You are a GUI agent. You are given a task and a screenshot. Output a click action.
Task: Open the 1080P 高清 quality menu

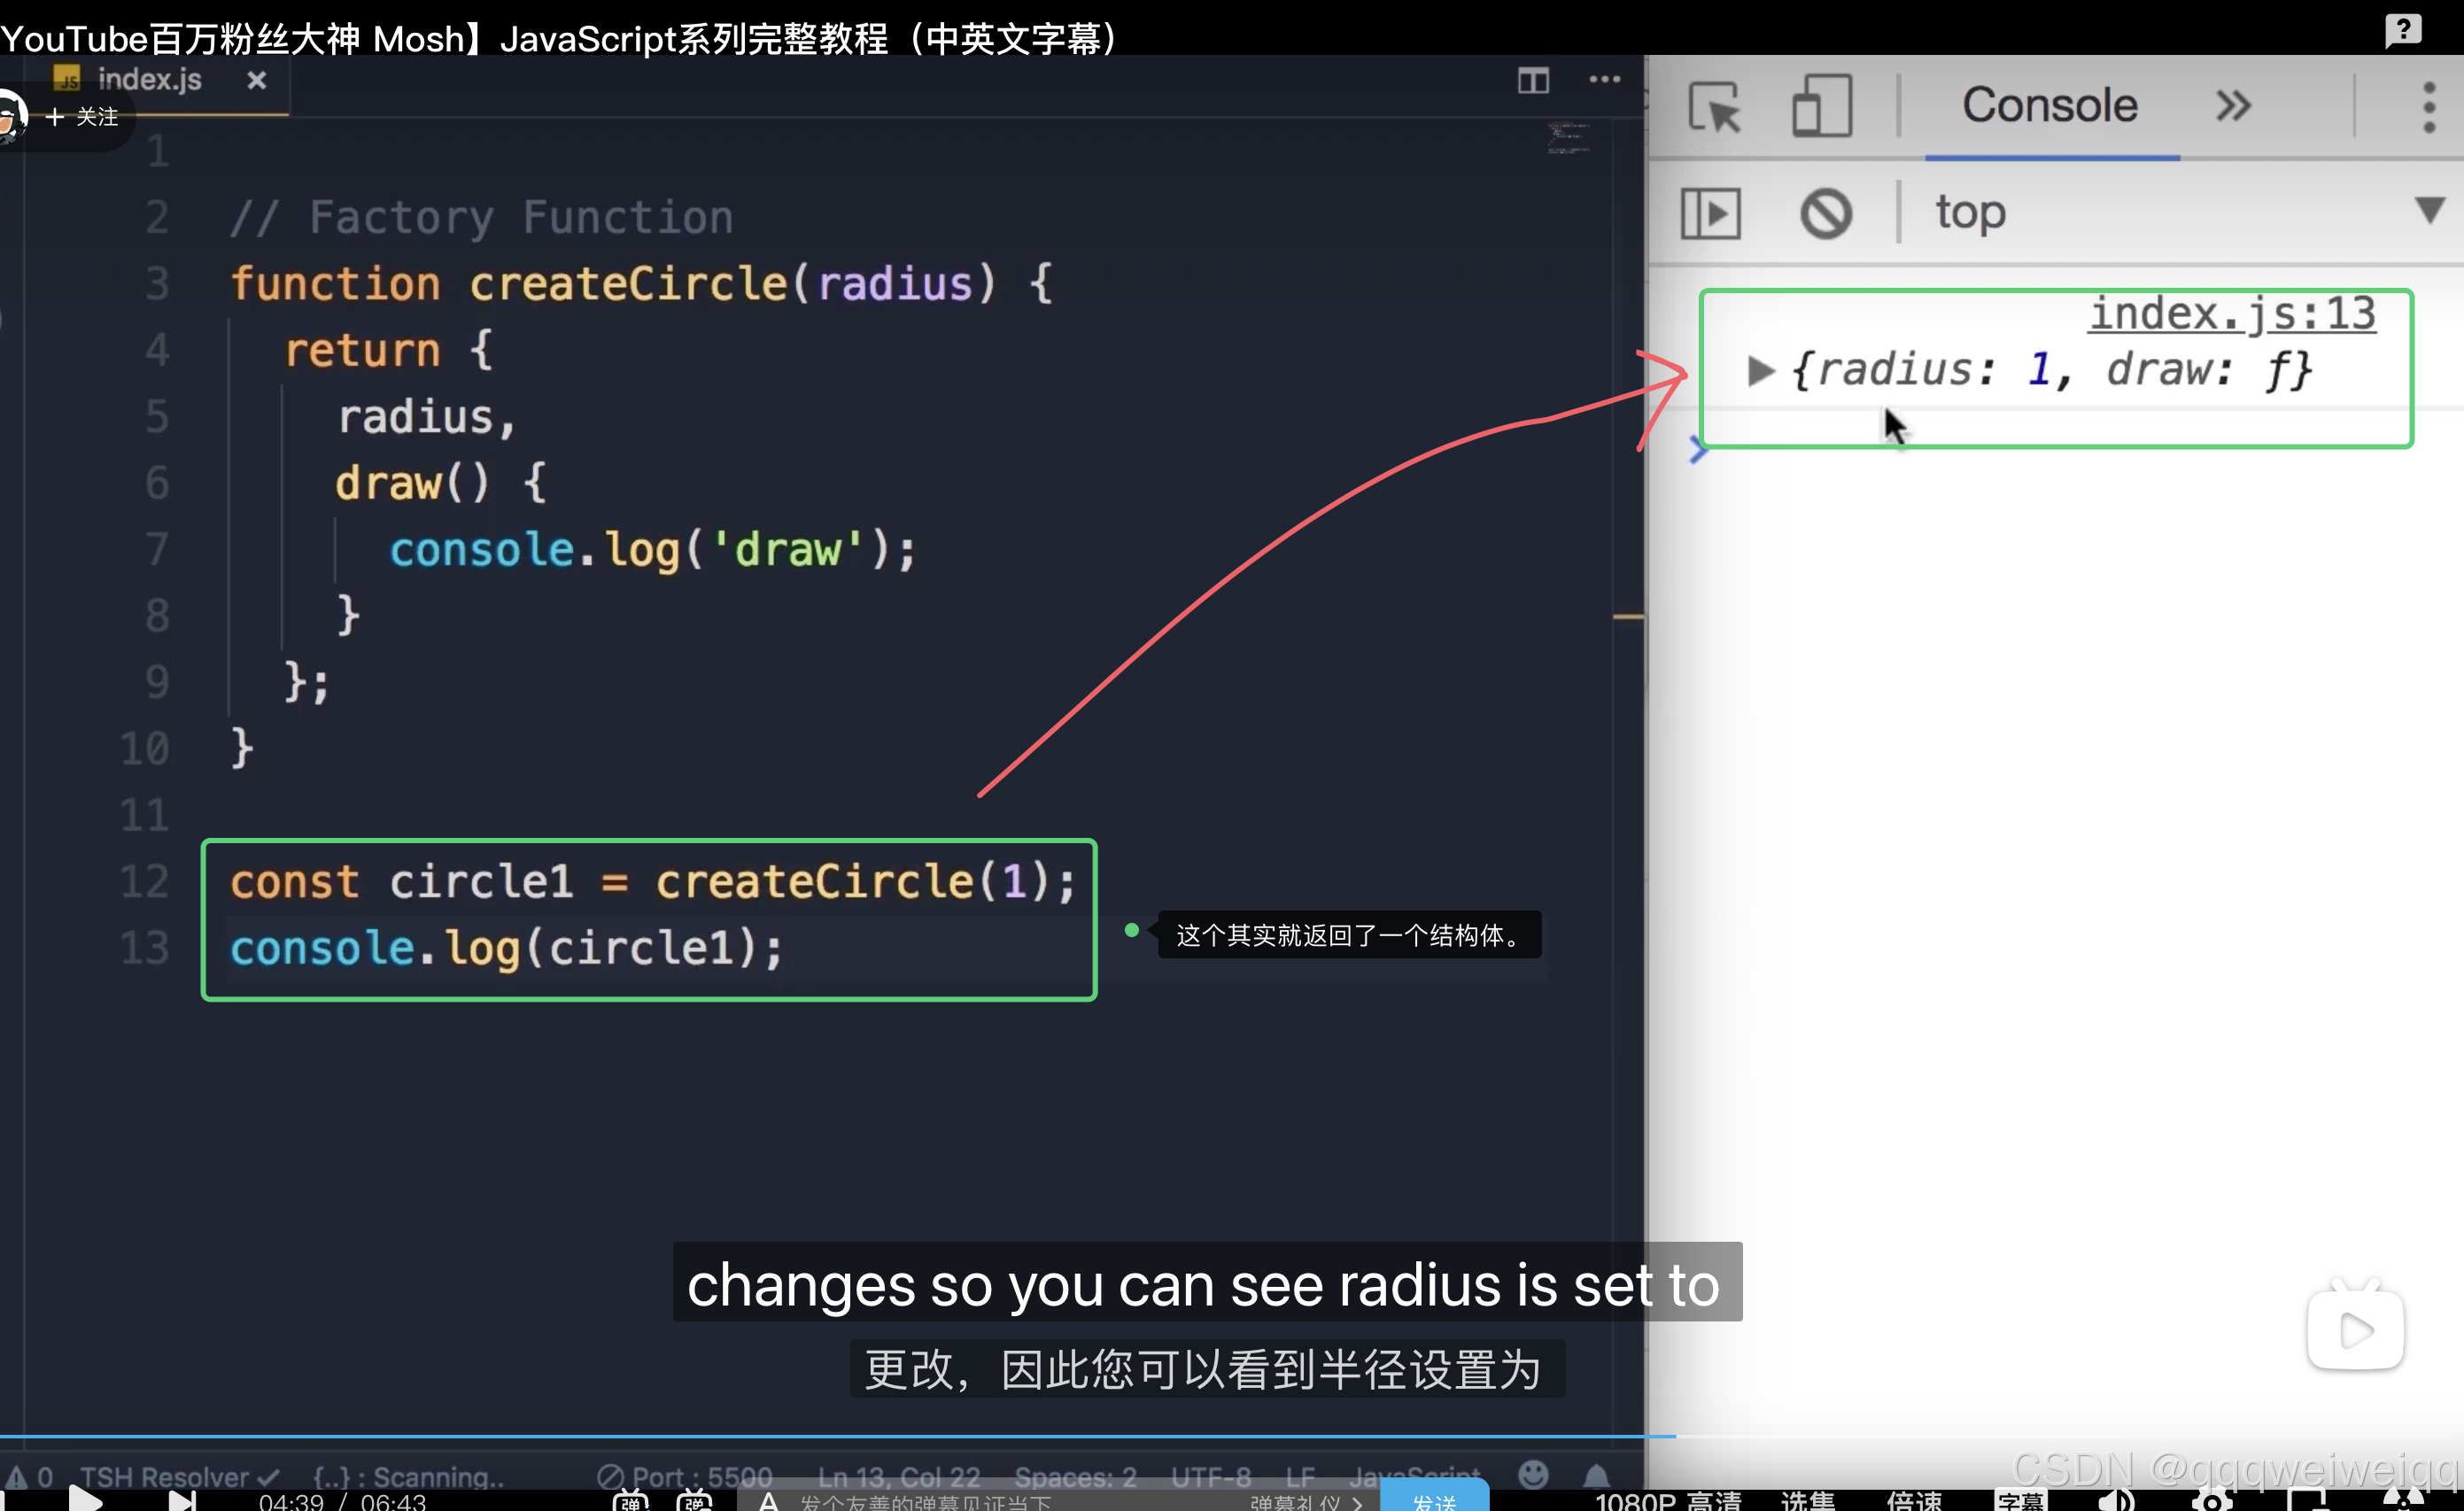(x=1668, y=1500)
